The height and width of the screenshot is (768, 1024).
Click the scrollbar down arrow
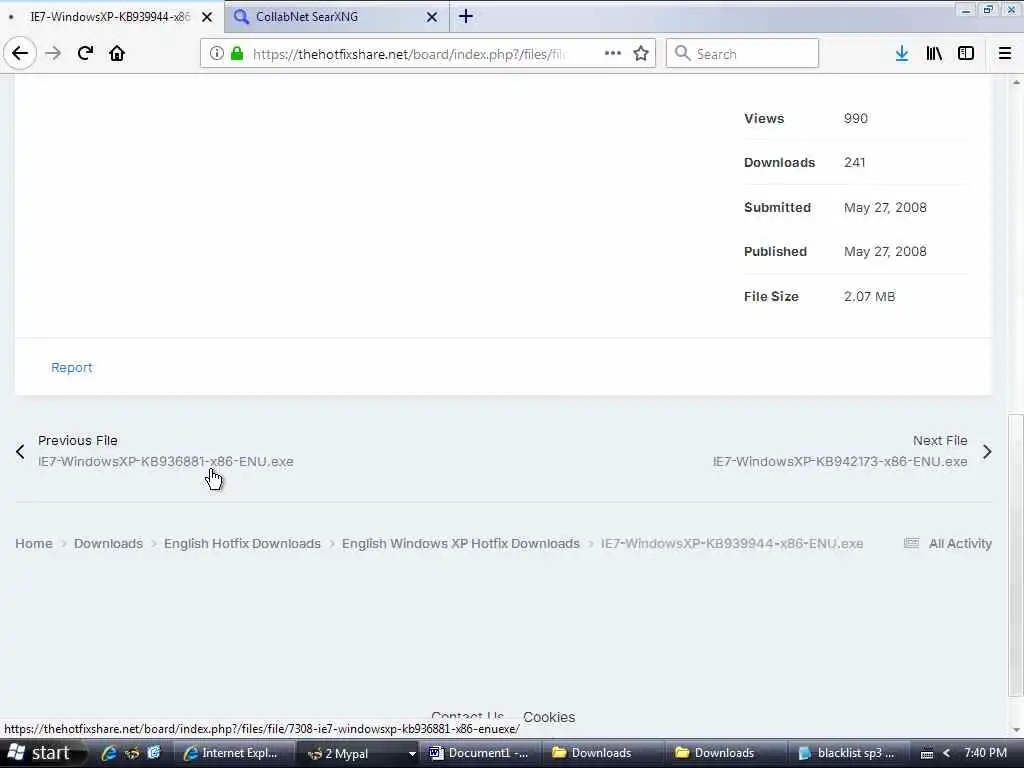pyautogui.click(x=1016, y=730)
